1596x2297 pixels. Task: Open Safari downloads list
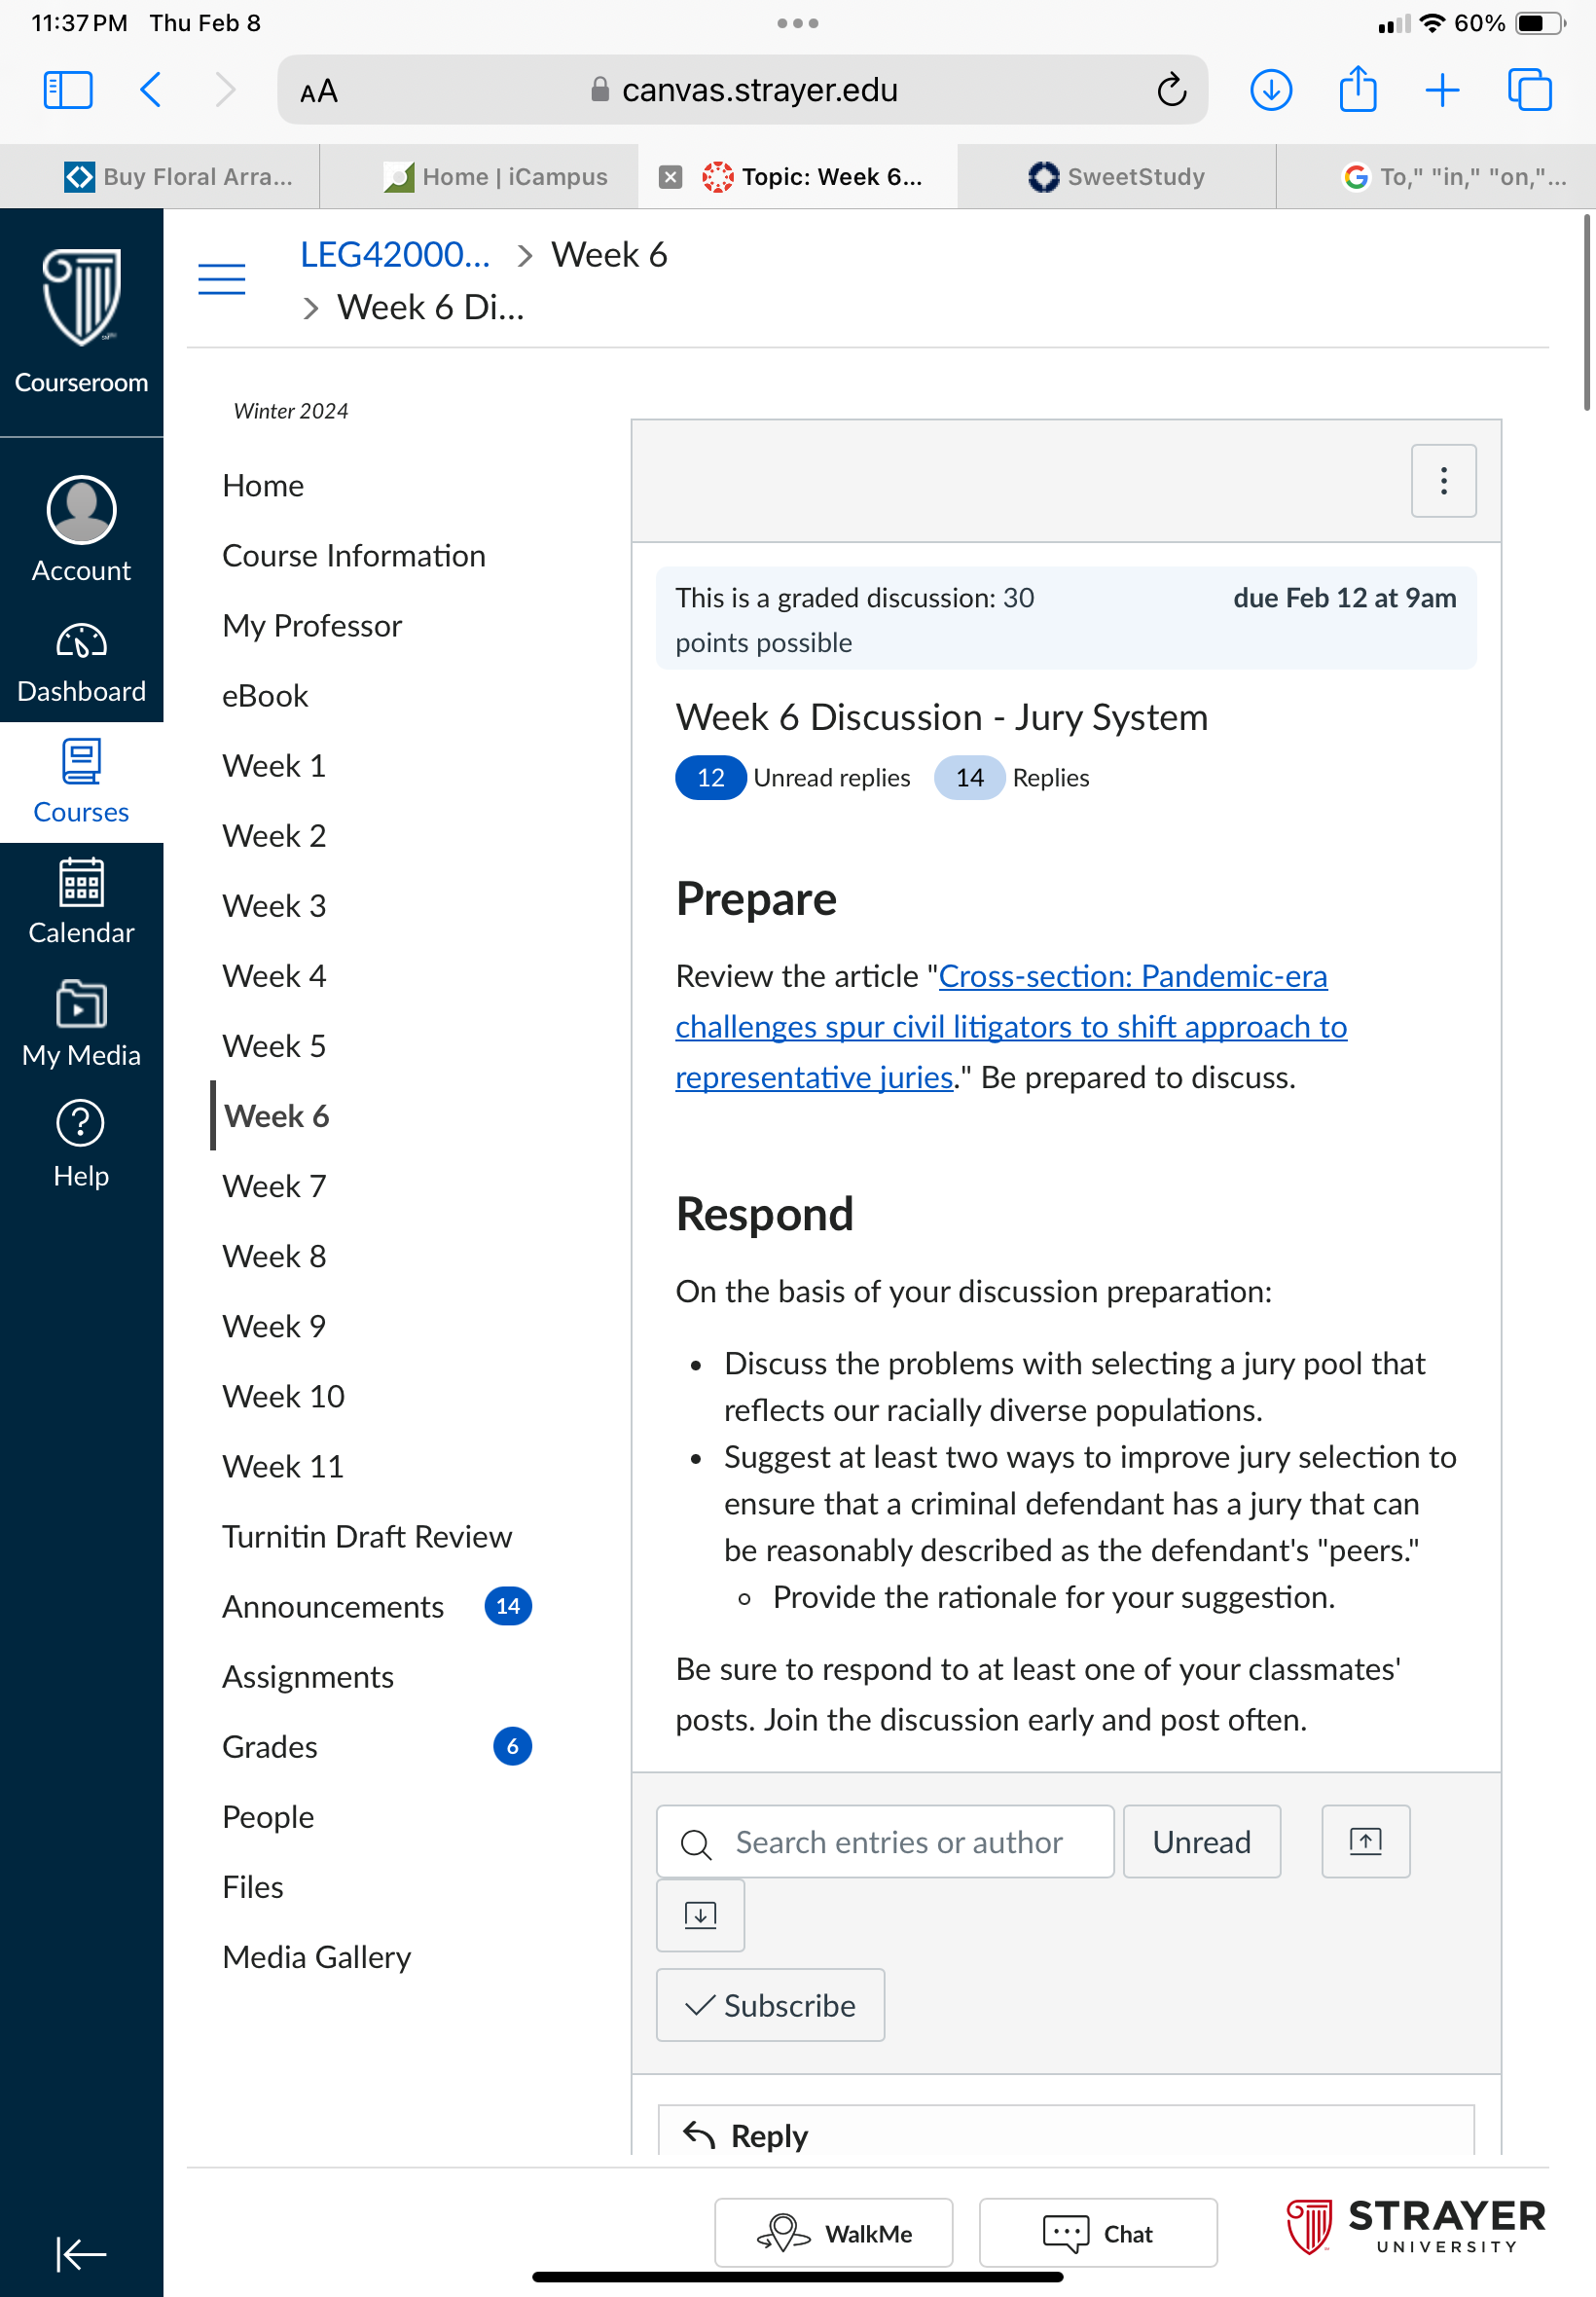[x=1271, y=90]
